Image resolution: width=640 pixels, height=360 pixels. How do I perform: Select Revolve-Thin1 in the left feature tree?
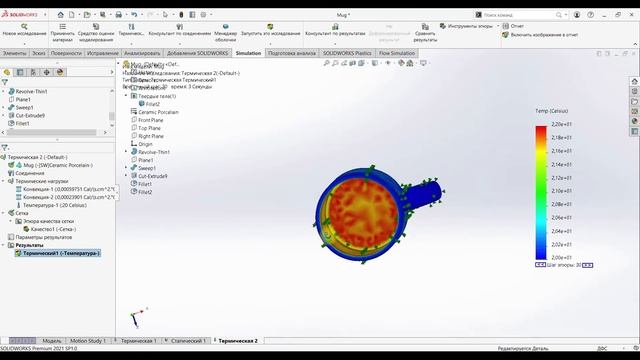tap(31, 91)
